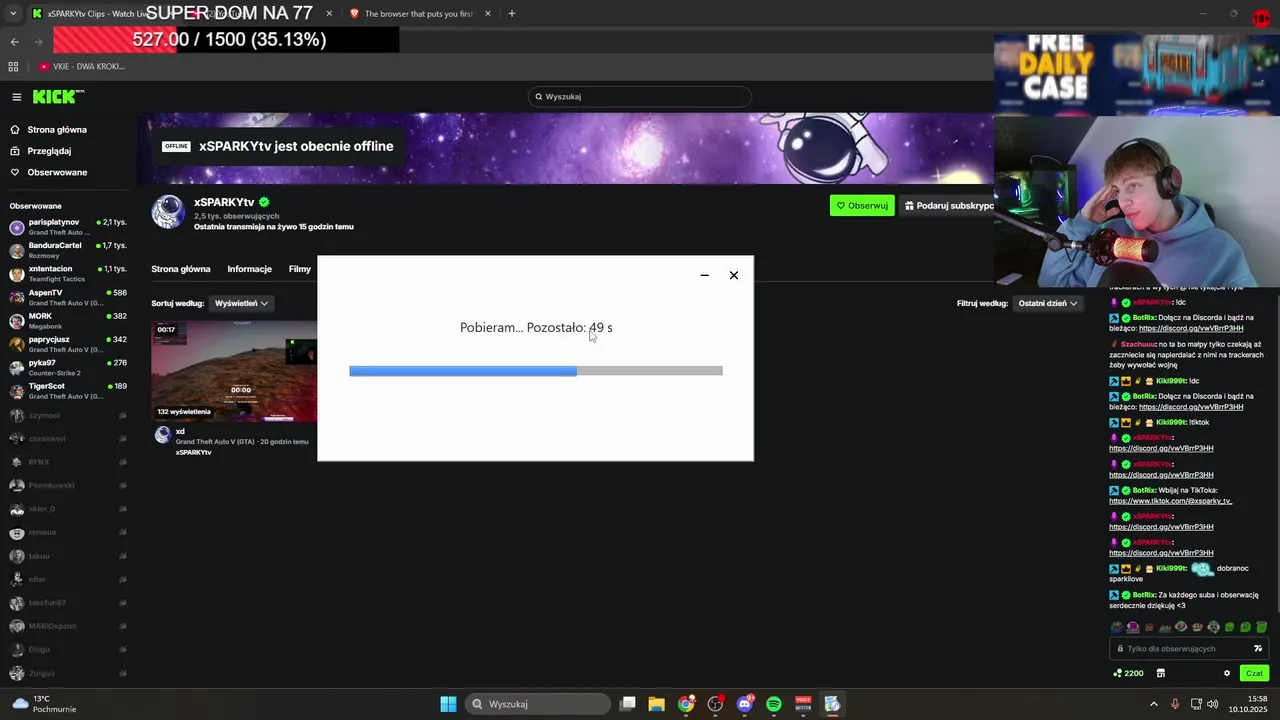Open the VKIE - DWA KROKI bookmark
This screenshot has width=1280, height=720.
click(82, 67)
